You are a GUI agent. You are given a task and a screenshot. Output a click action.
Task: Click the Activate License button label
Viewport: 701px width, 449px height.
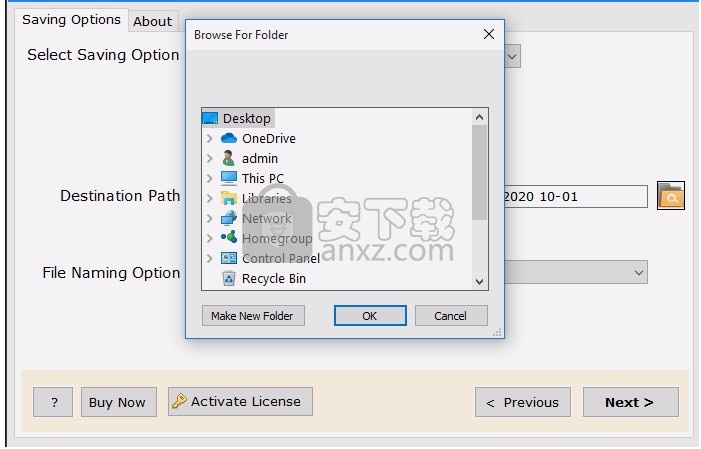tap(246, 401)
